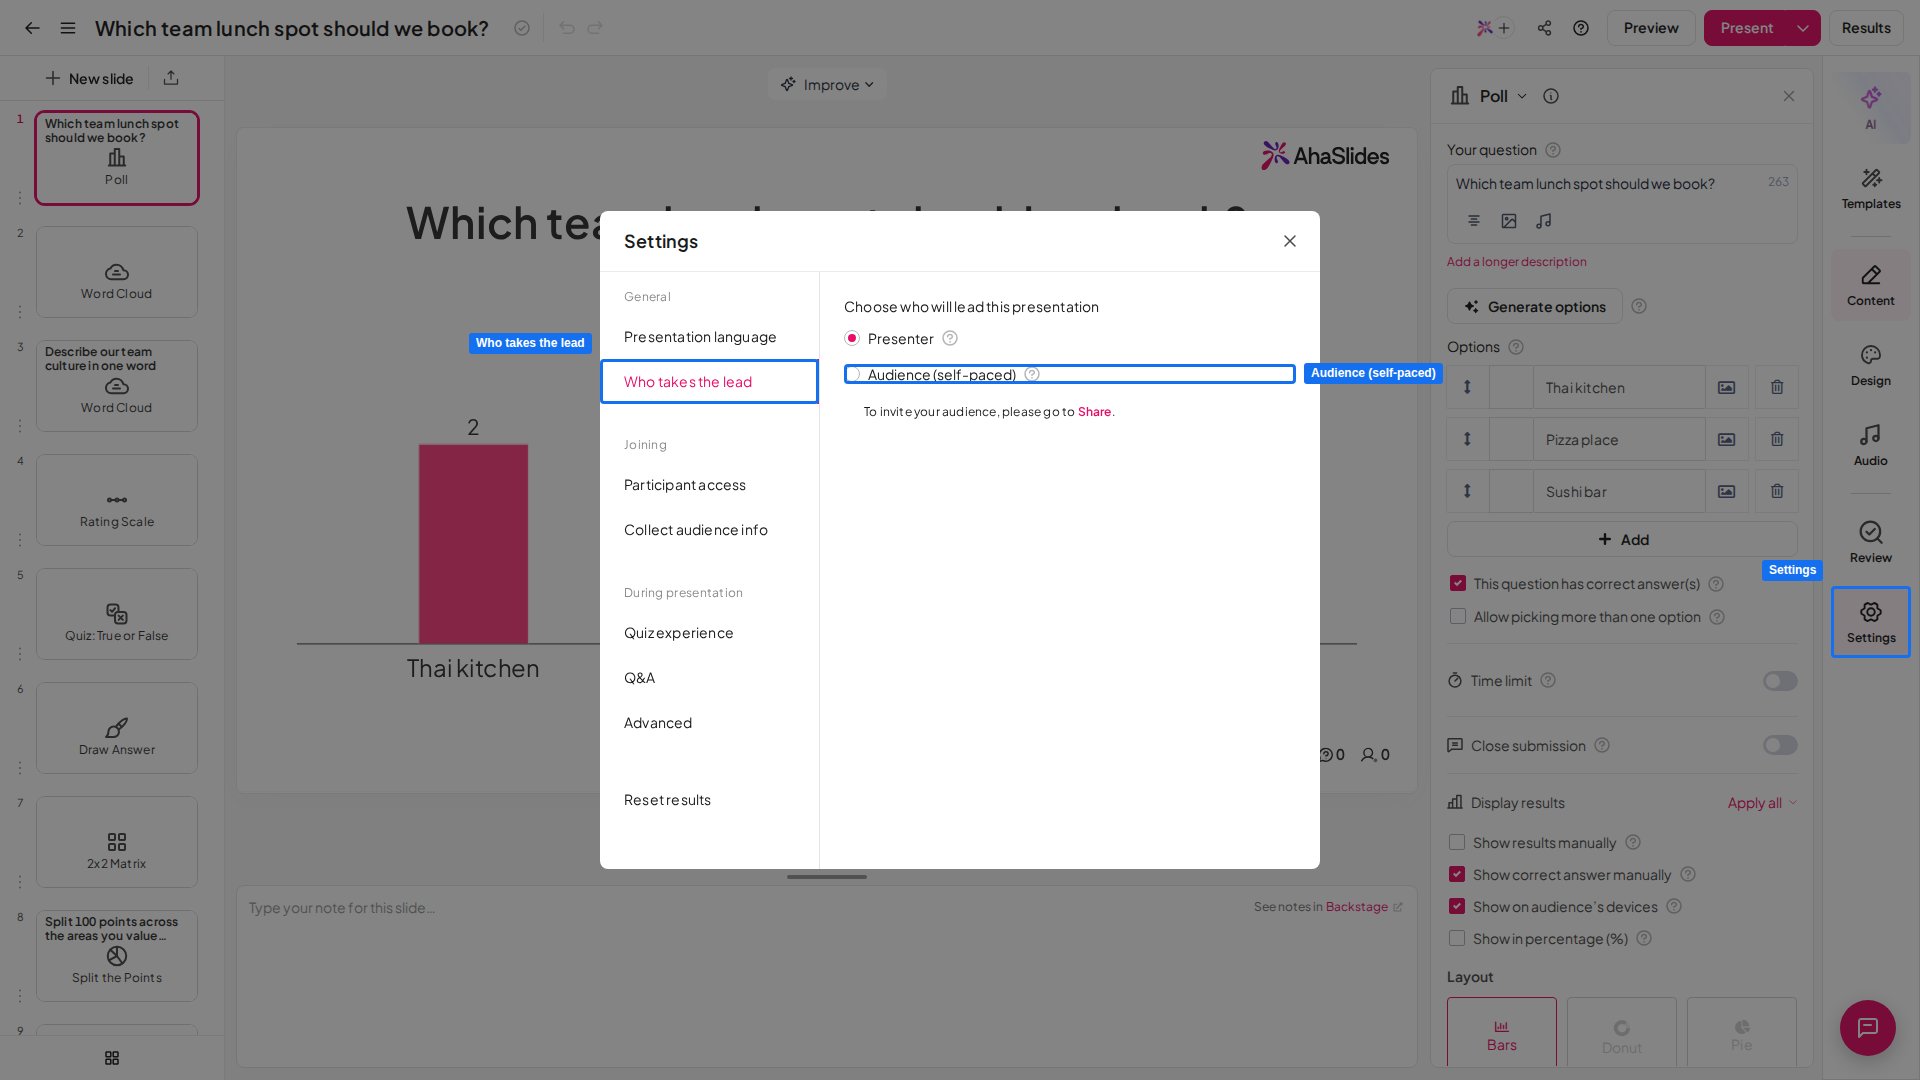Open the Templates sidebar panel
1920x1080 pixels.
[x=1870, y=188]
